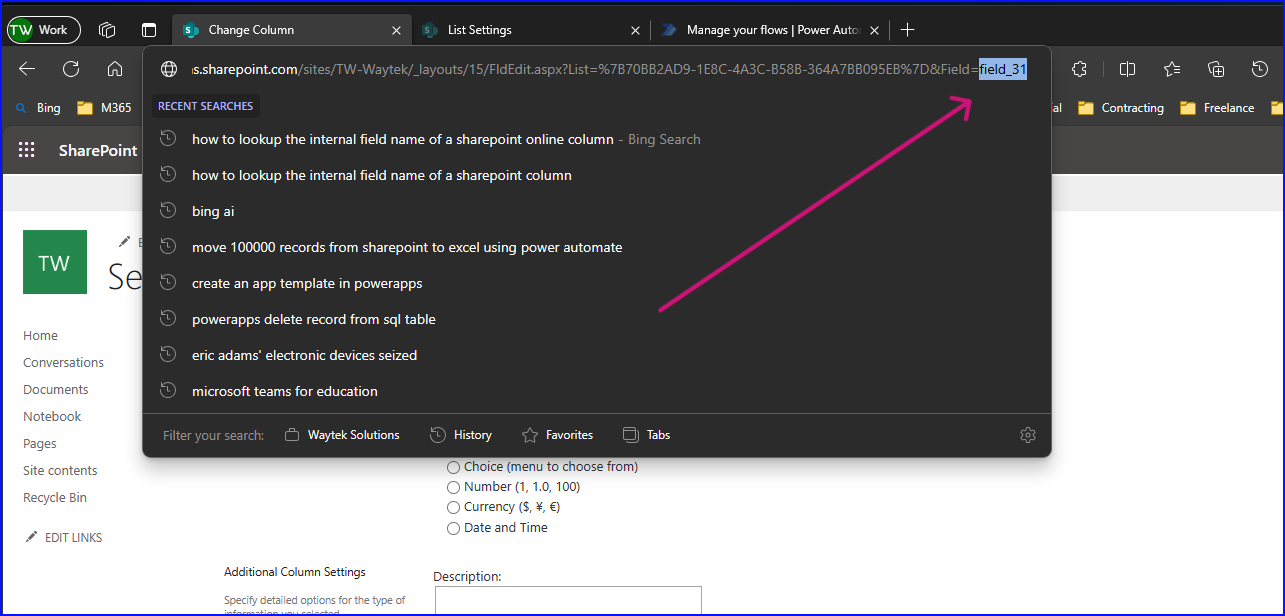Open Recycle Bin in the navigation

[55, 498]
